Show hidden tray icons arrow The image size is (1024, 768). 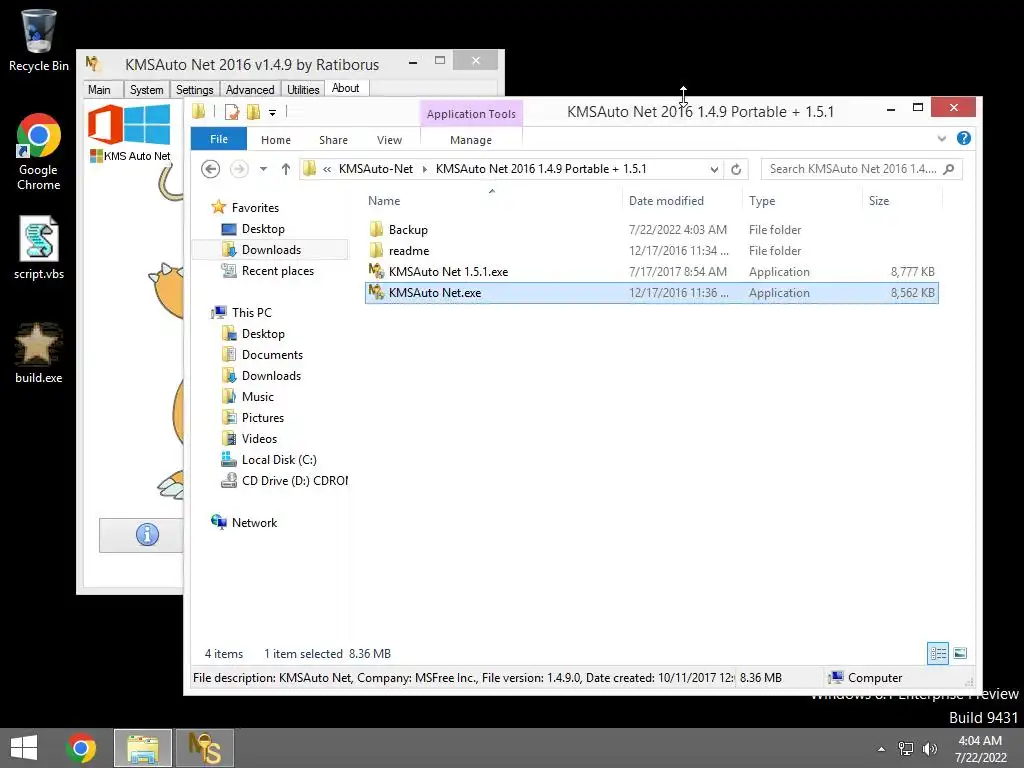click(882, 749)
